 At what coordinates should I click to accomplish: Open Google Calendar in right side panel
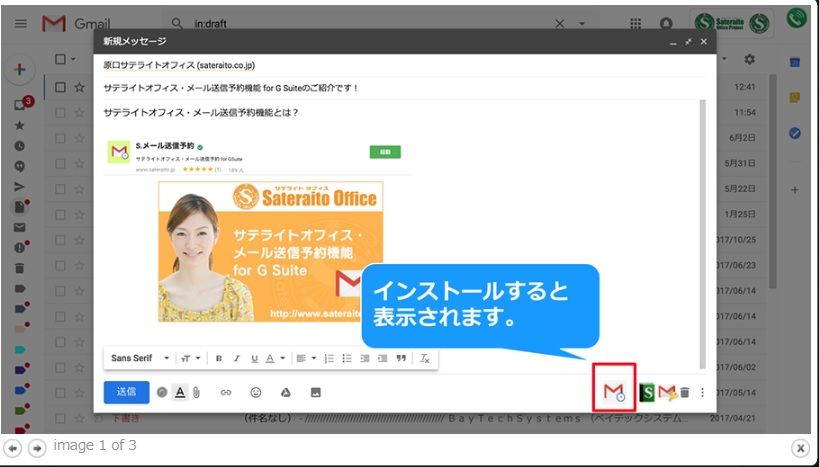point(795,62)
